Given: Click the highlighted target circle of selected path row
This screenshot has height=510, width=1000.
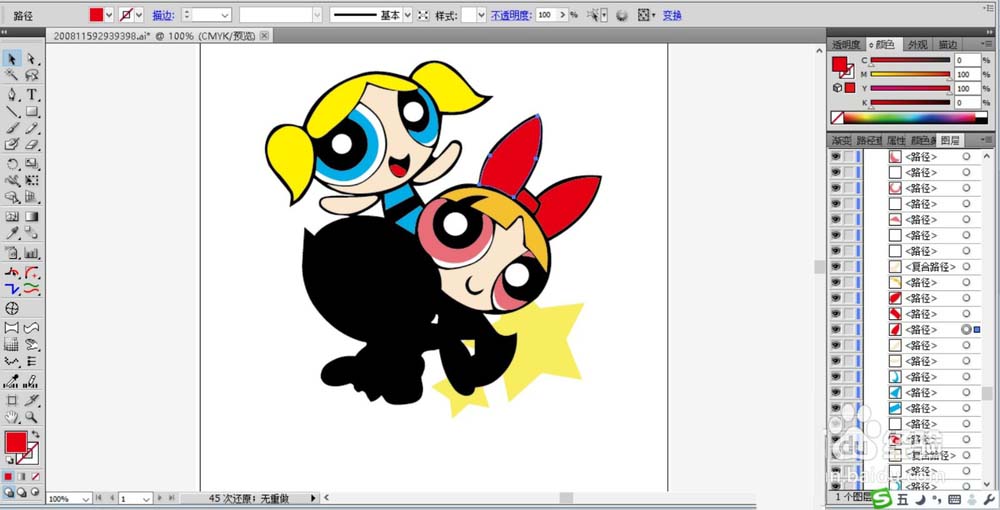Looking at the screenshot, I should click(x=966, y=330).
